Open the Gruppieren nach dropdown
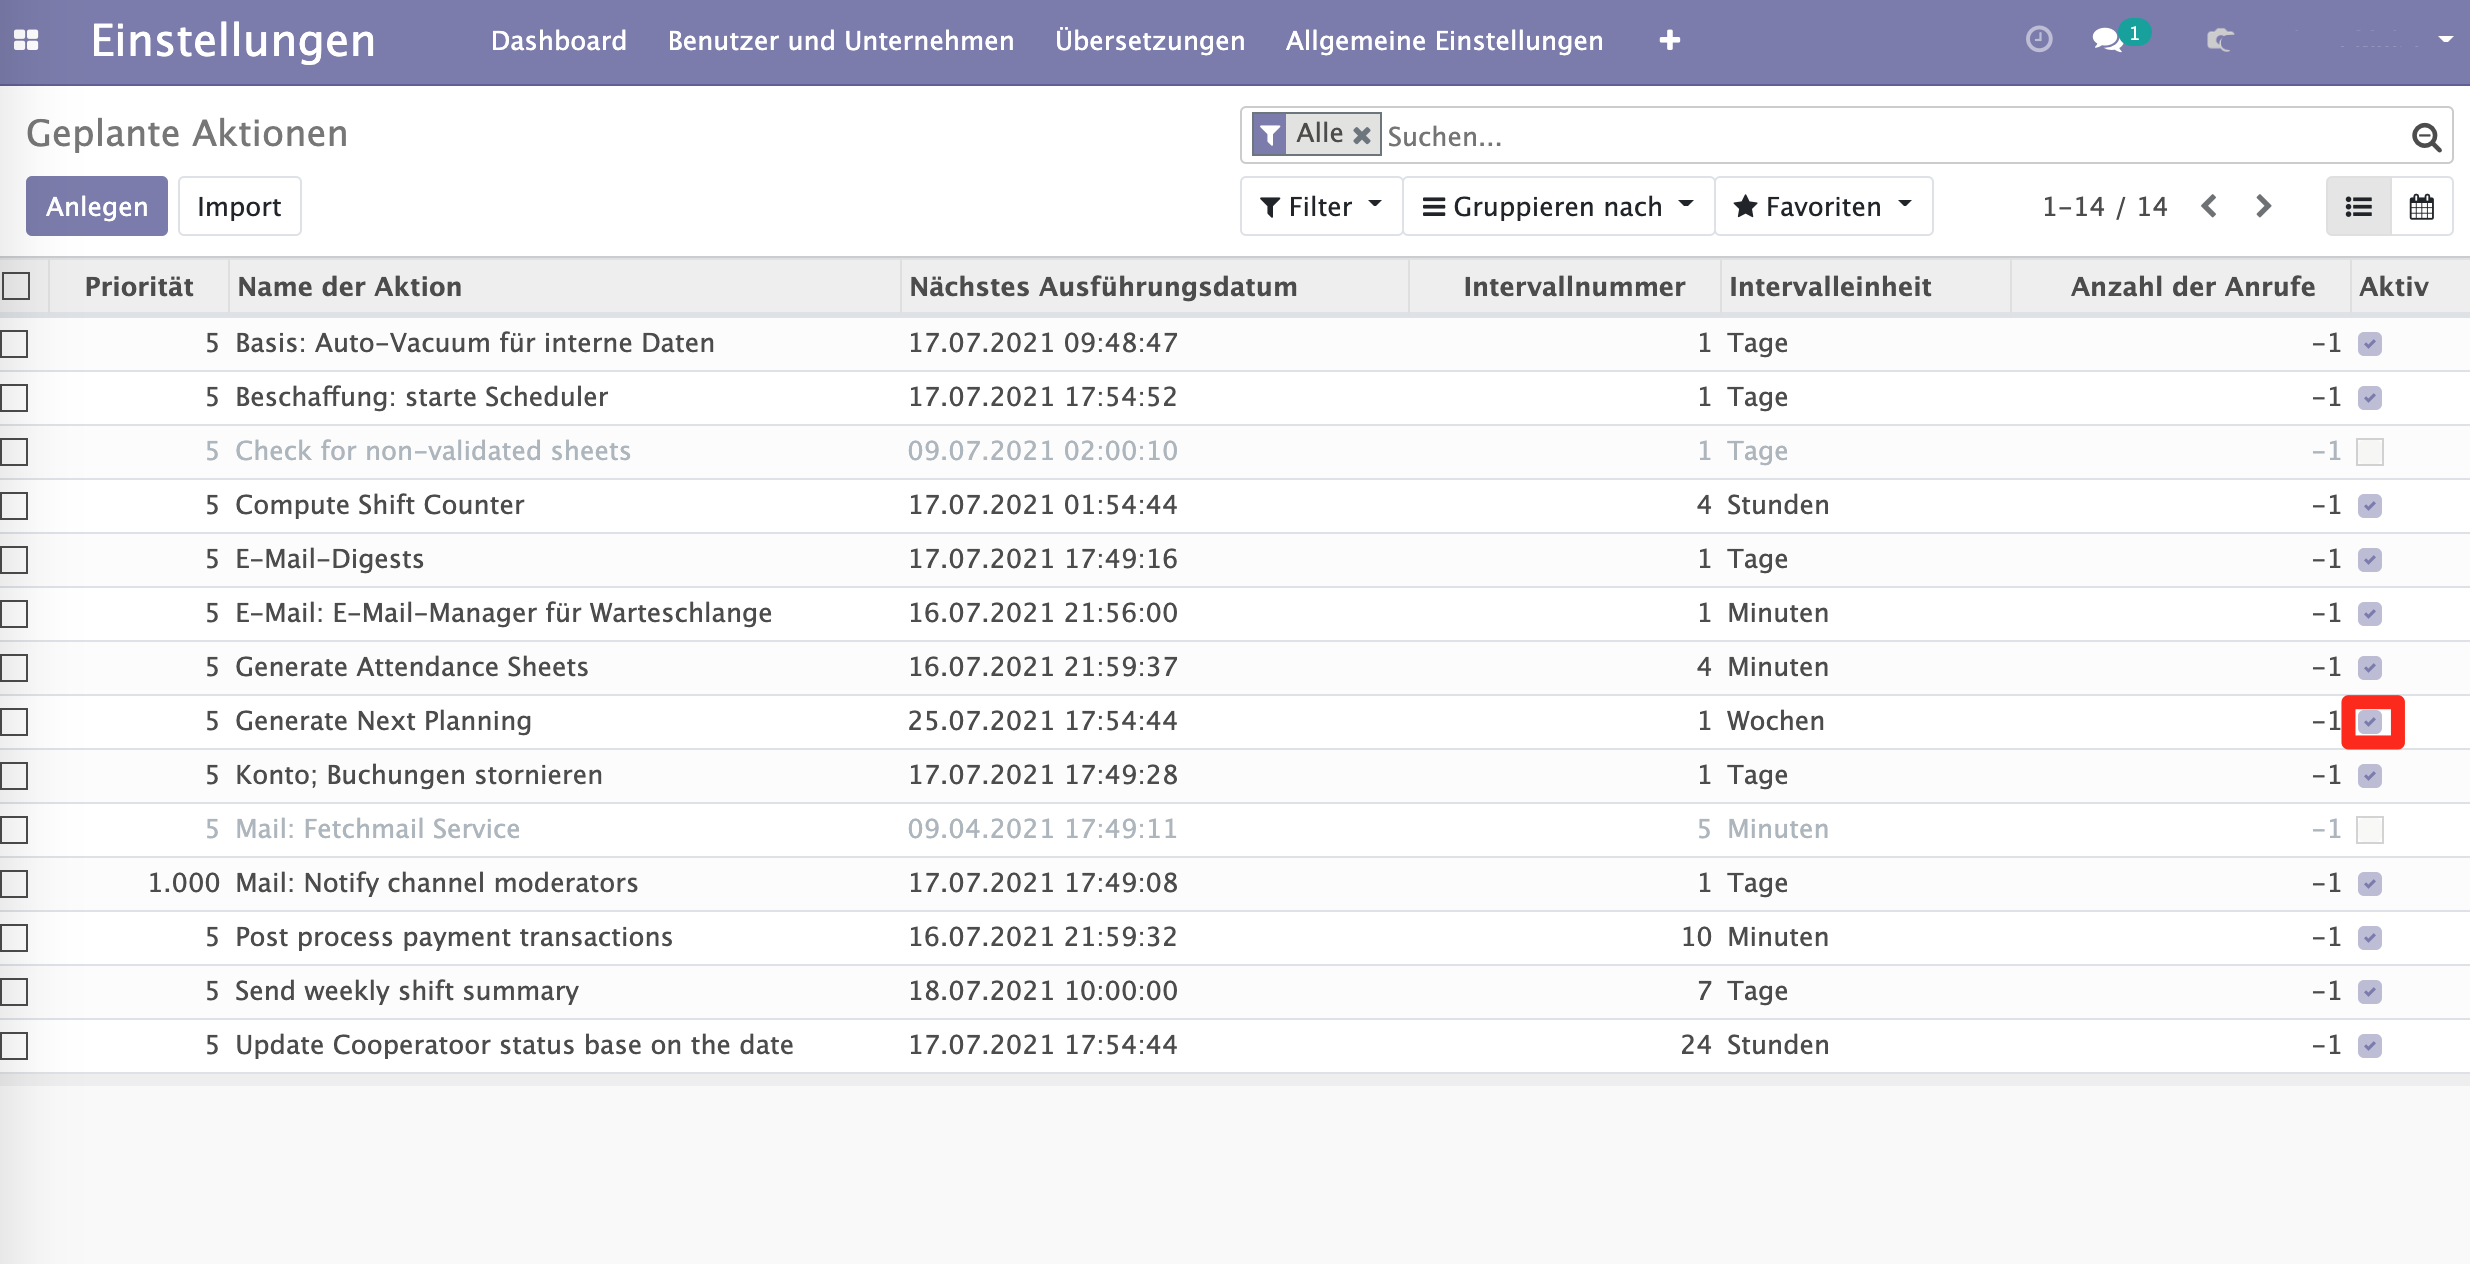Image resolution: width=2470 pixels, height=1264 pixels. (x=1558, y=206)
